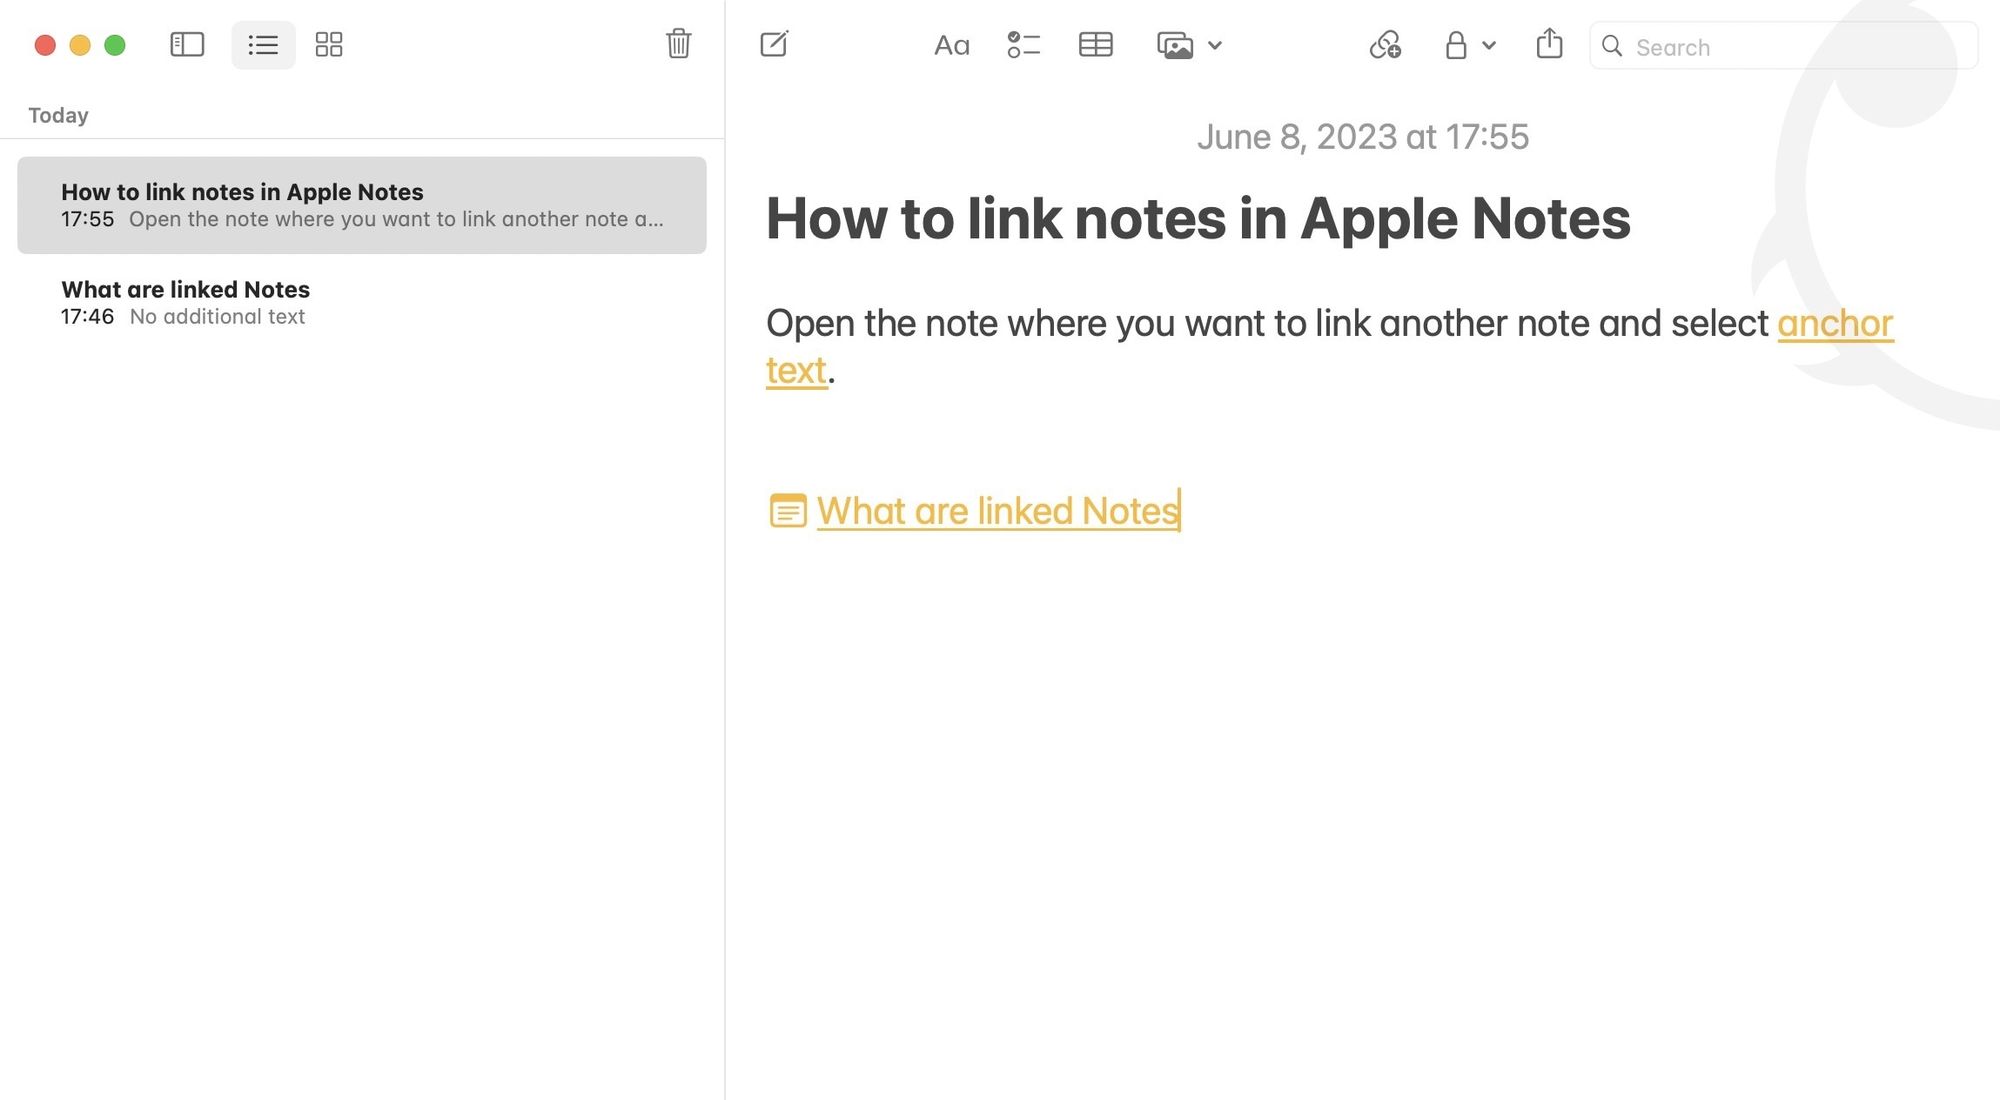2000x1100 pixels.
Task: Open the lock options dropdown chevron
Action: click(x=1489, y=46)
